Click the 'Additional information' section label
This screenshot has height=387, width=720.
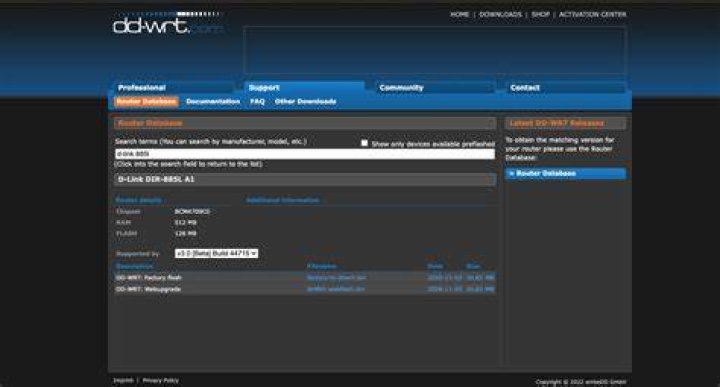click(282, 200)
